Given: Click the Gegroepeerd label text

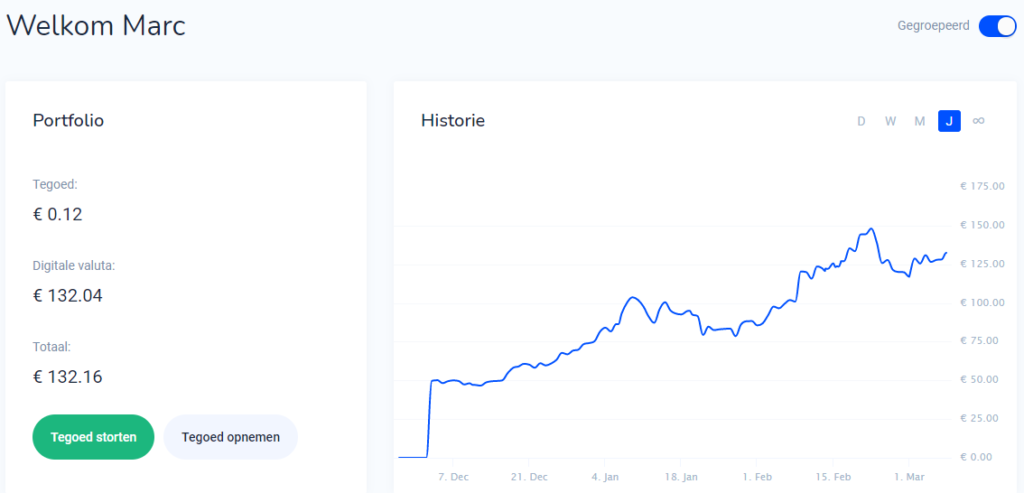Looking at the screenshot, I should [x=933, y=26].
